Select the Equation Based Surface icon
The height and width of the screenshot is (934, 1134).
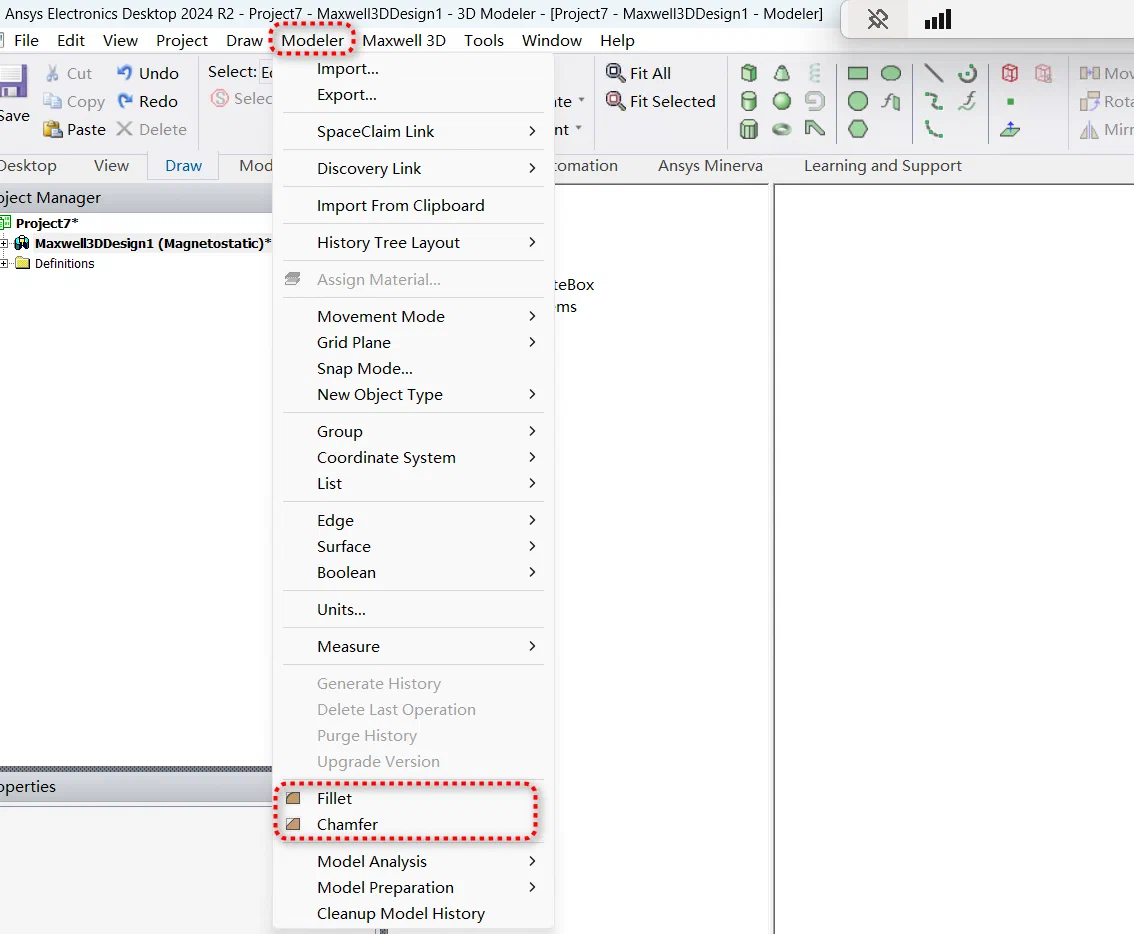891,101
